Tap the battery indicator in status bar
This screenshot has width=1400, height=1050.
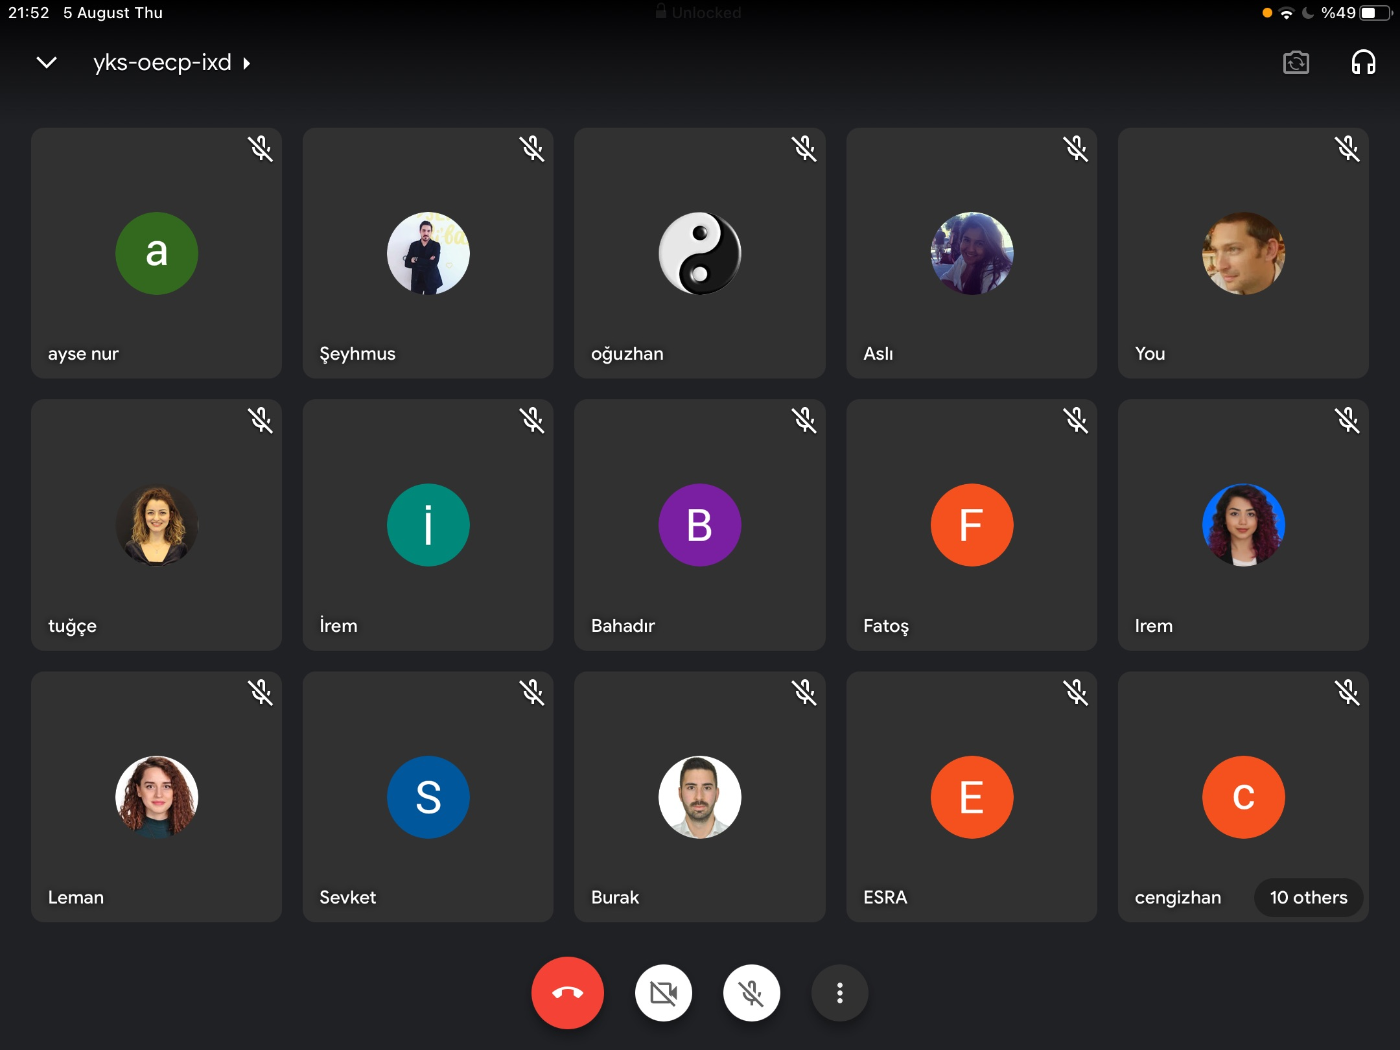[1375, 13]
